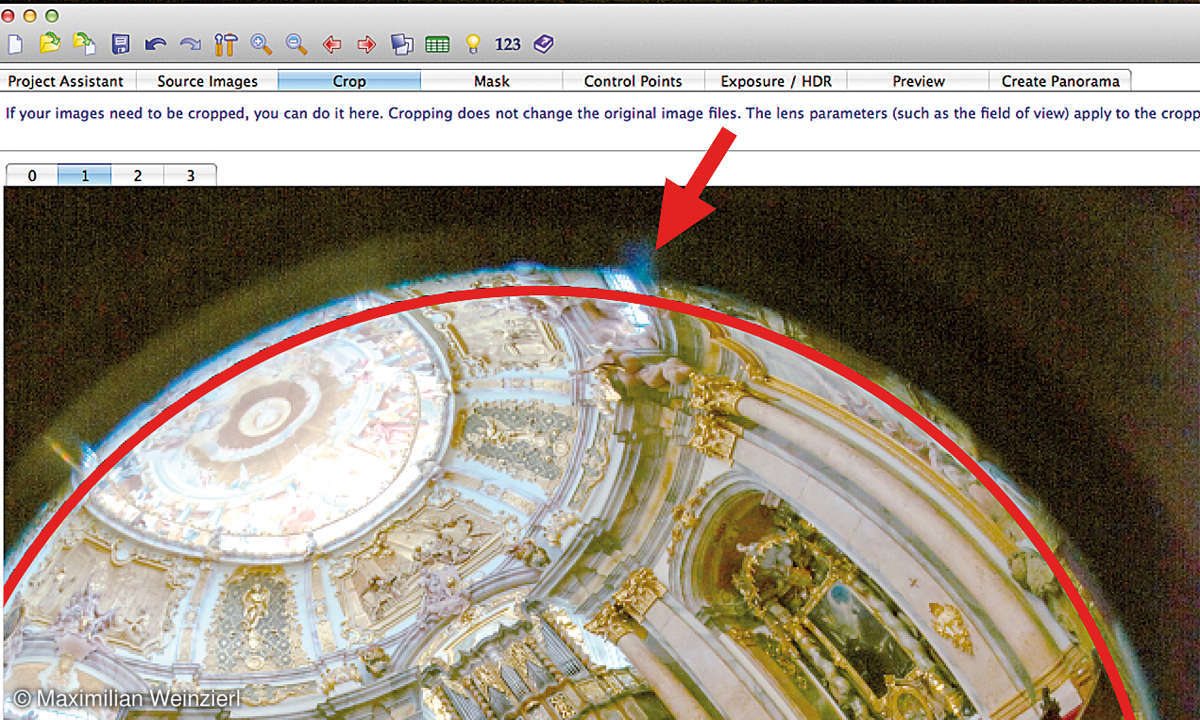Screen dimensions: 1200x720
Task: Create a new project with the blank page icon
Action: click(x=15, y=44)
